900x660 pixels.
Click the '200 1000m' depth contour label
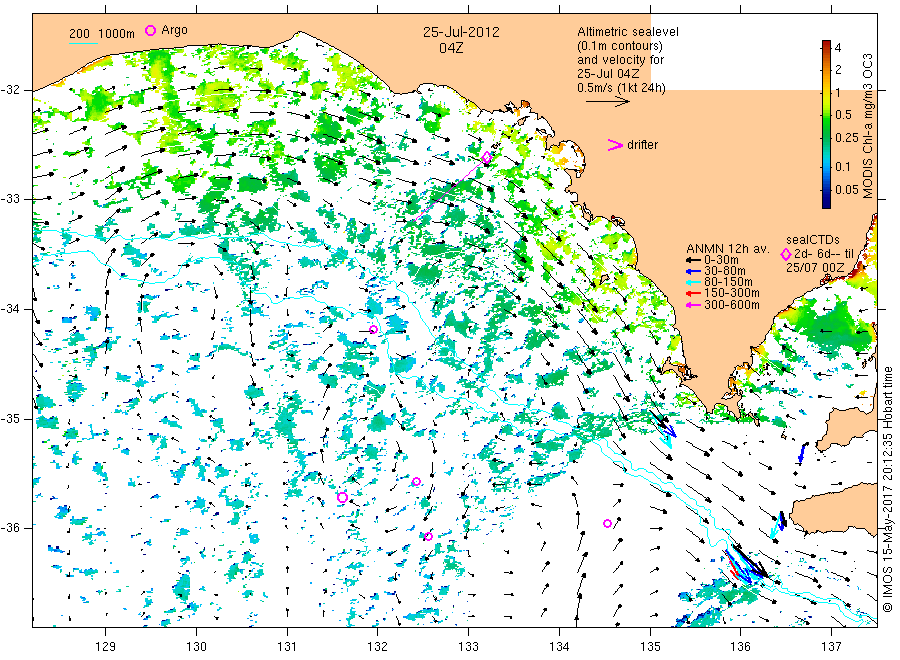click(102, 34)
